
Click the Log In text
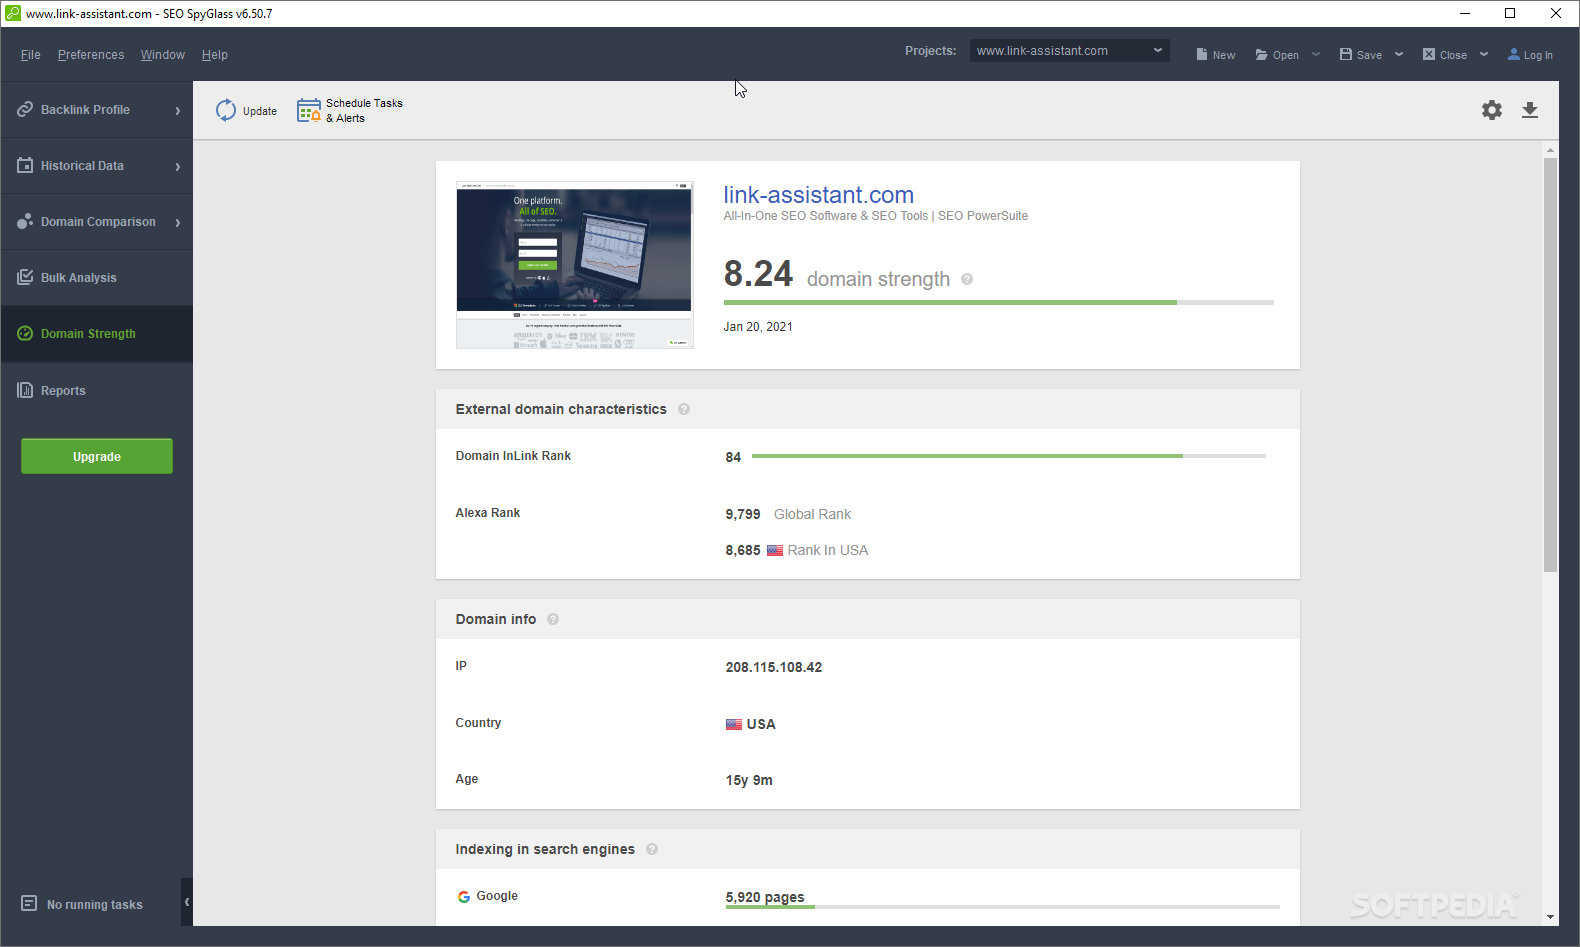point(1538,55)
